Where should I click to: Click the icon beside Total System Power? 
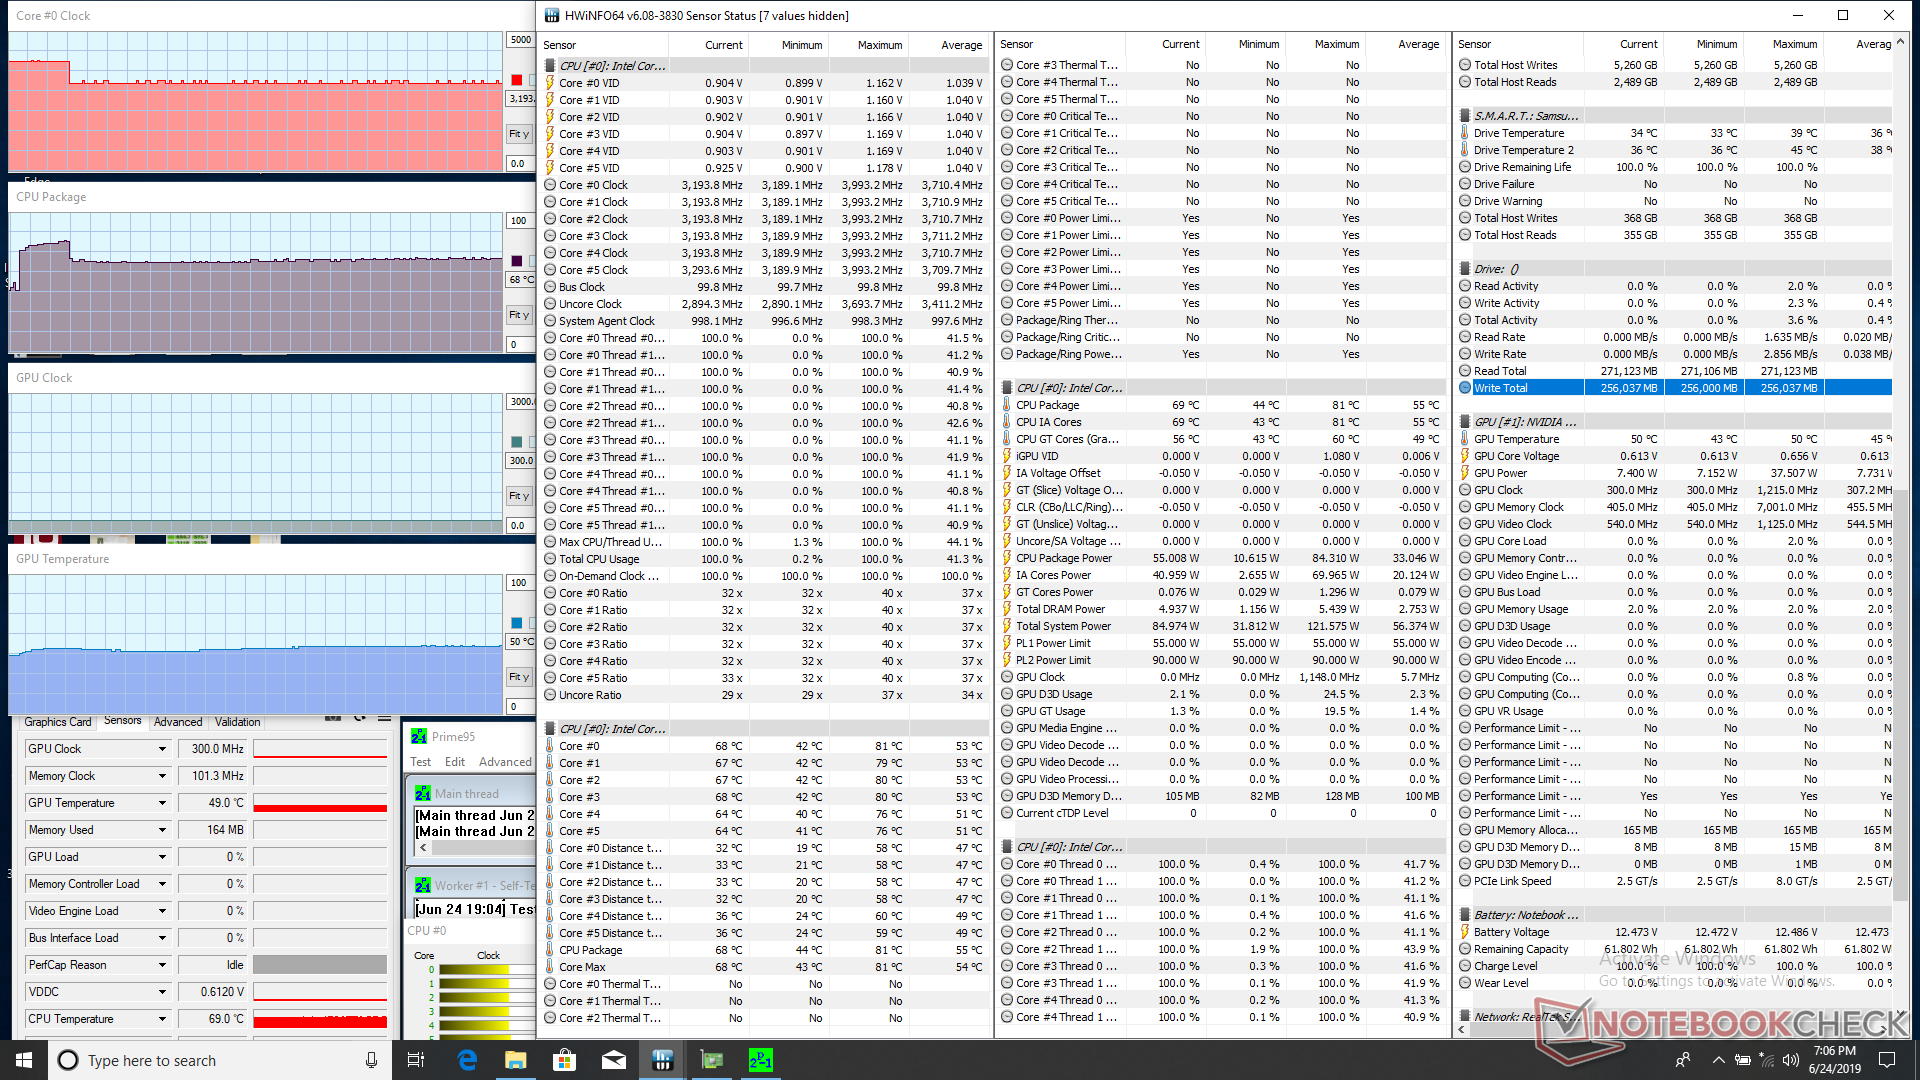1007,626
